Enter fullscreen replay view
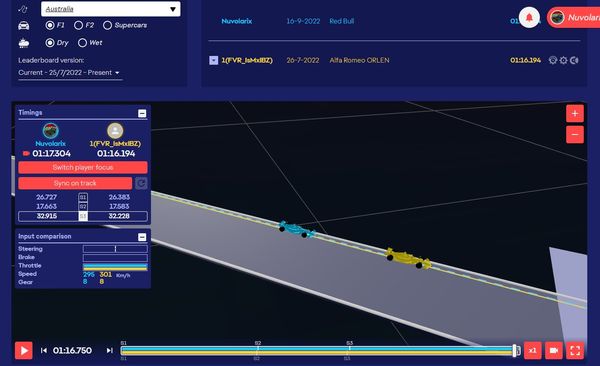 (575, 350)
